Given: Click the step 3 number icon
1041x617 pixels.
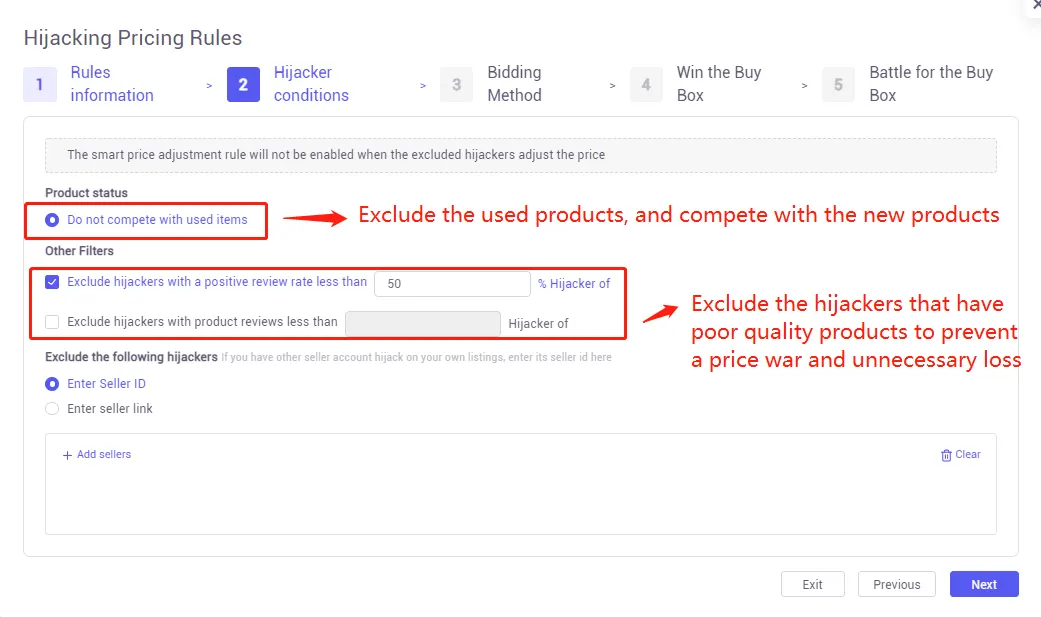Looking at the screenshot, I should click(456, 84).
